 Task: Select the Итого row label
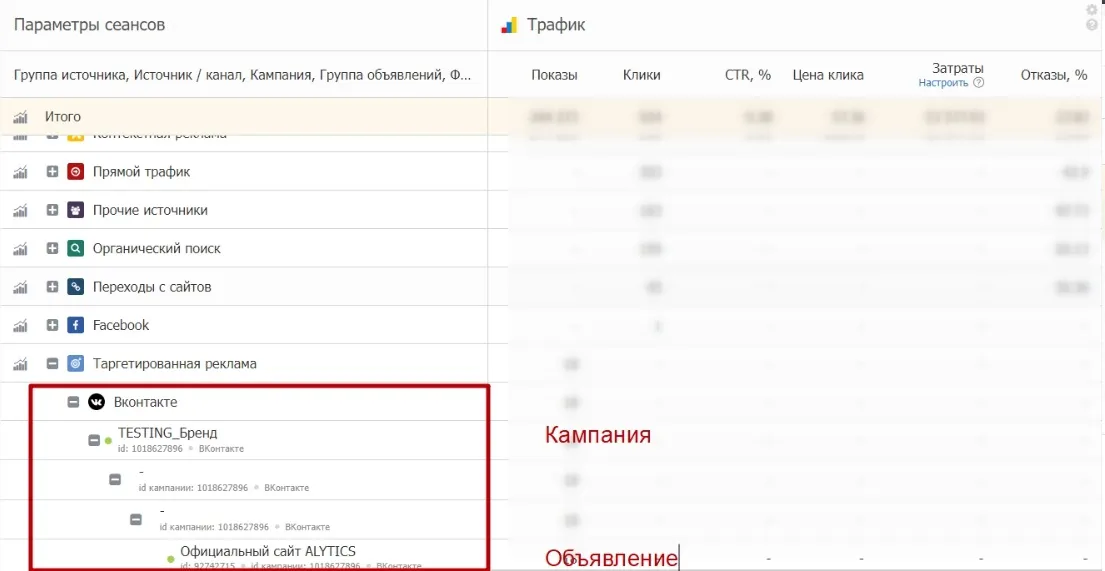(x=63, y=116)
